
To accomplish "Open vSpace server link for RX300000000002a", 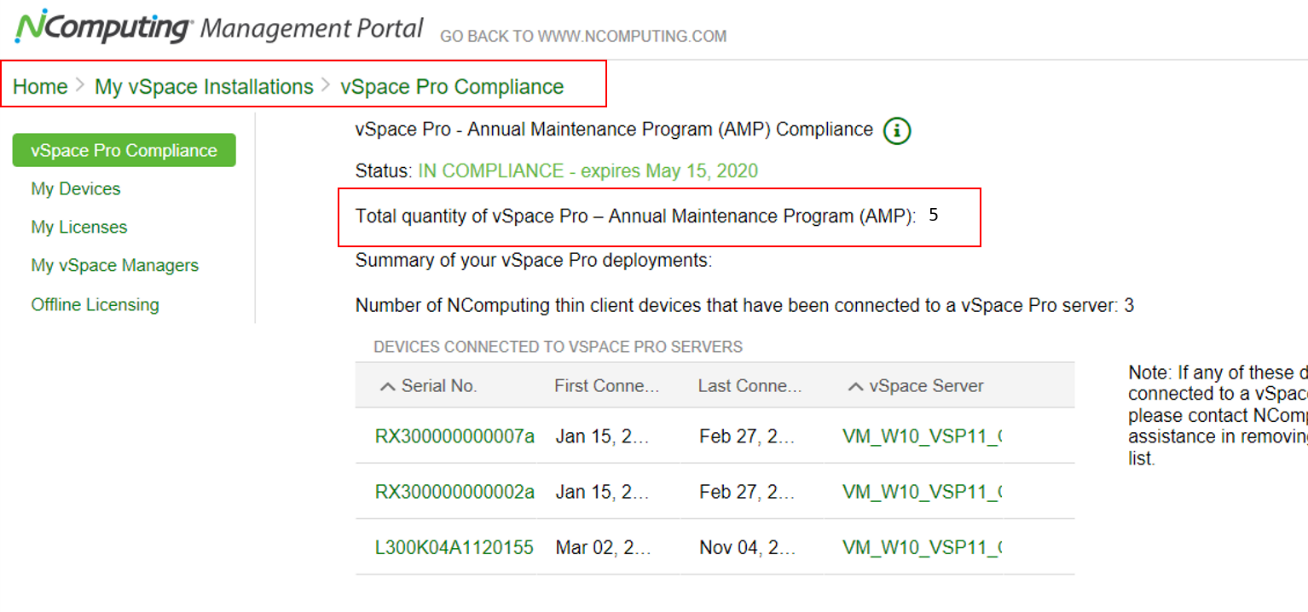I will [x=922, y=492].
